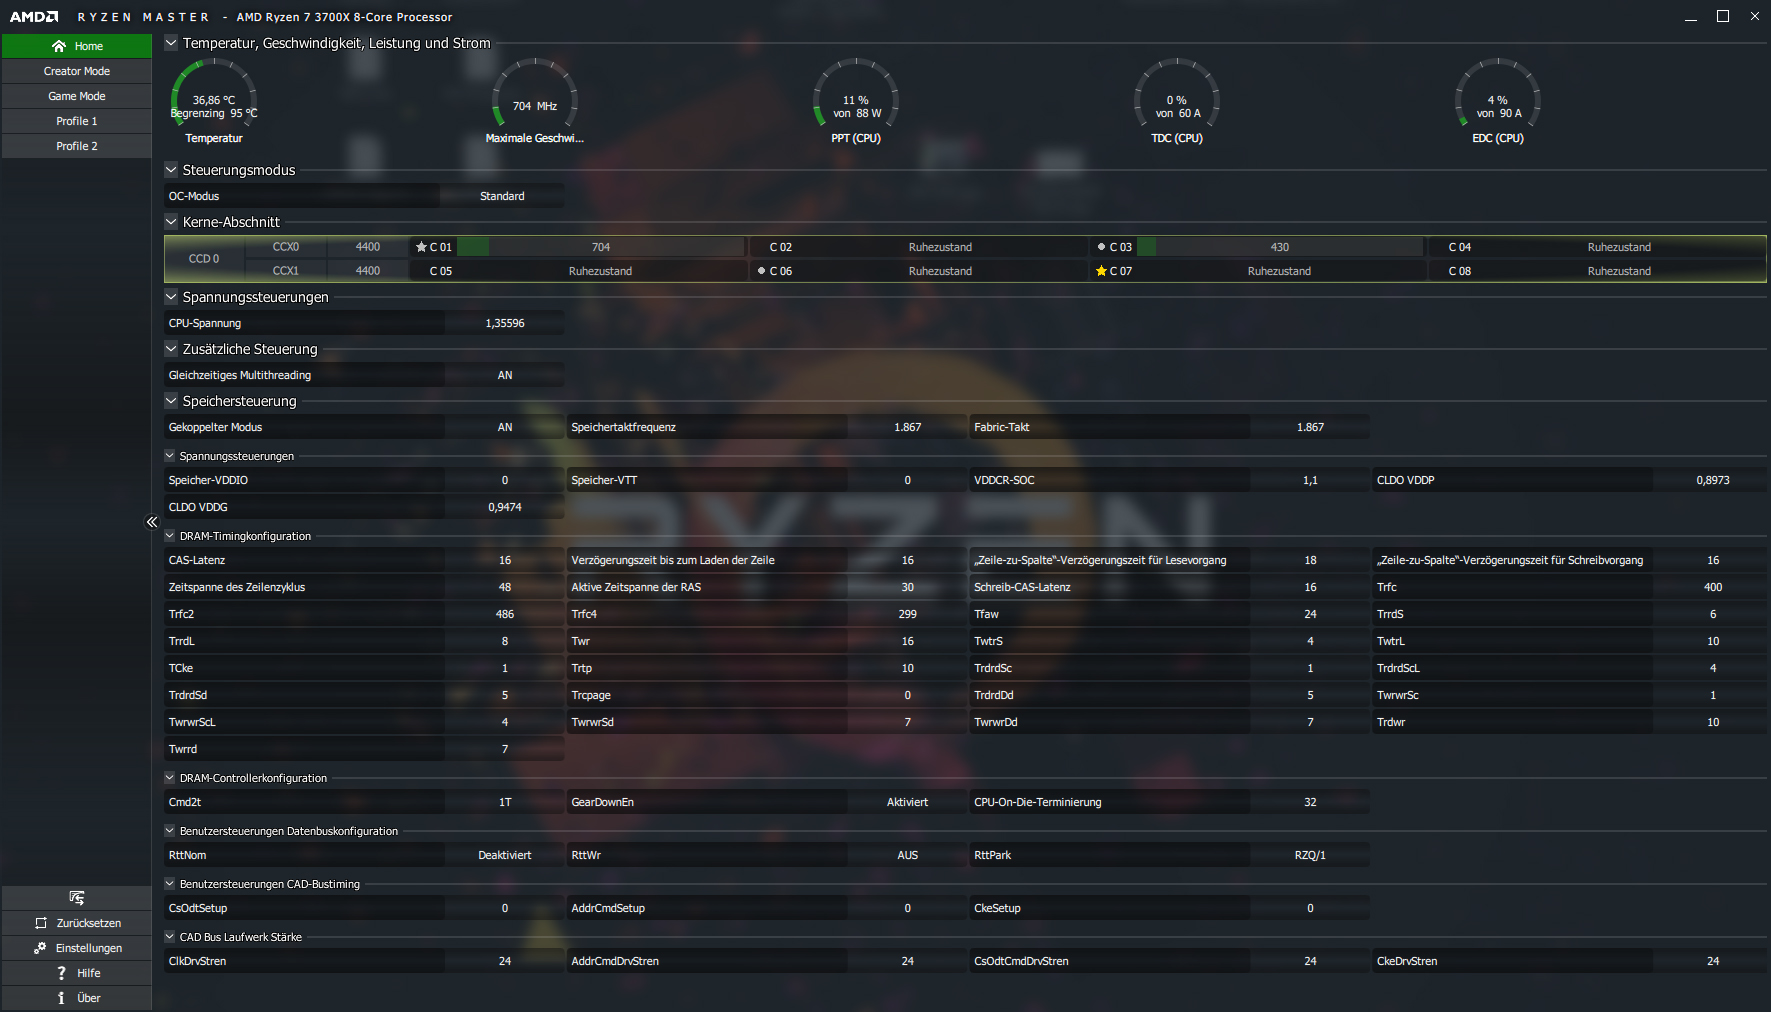Collapse the Kerne-Abschnitt section
Screen dimensions: 1771x1012
[171, 222]
